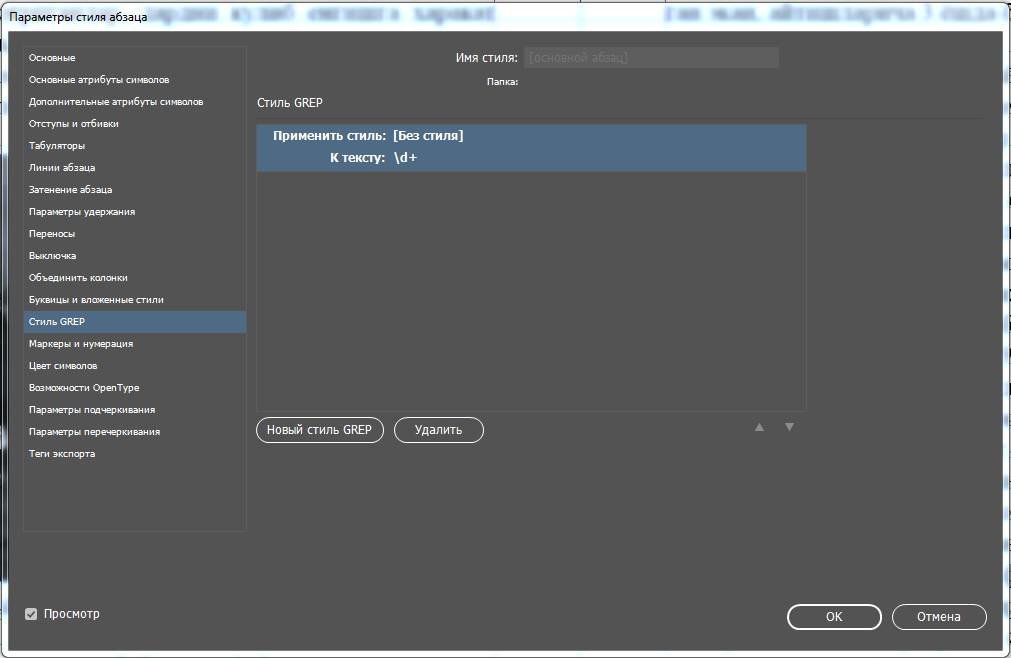Click the Удалить button

tap(438, 430)
